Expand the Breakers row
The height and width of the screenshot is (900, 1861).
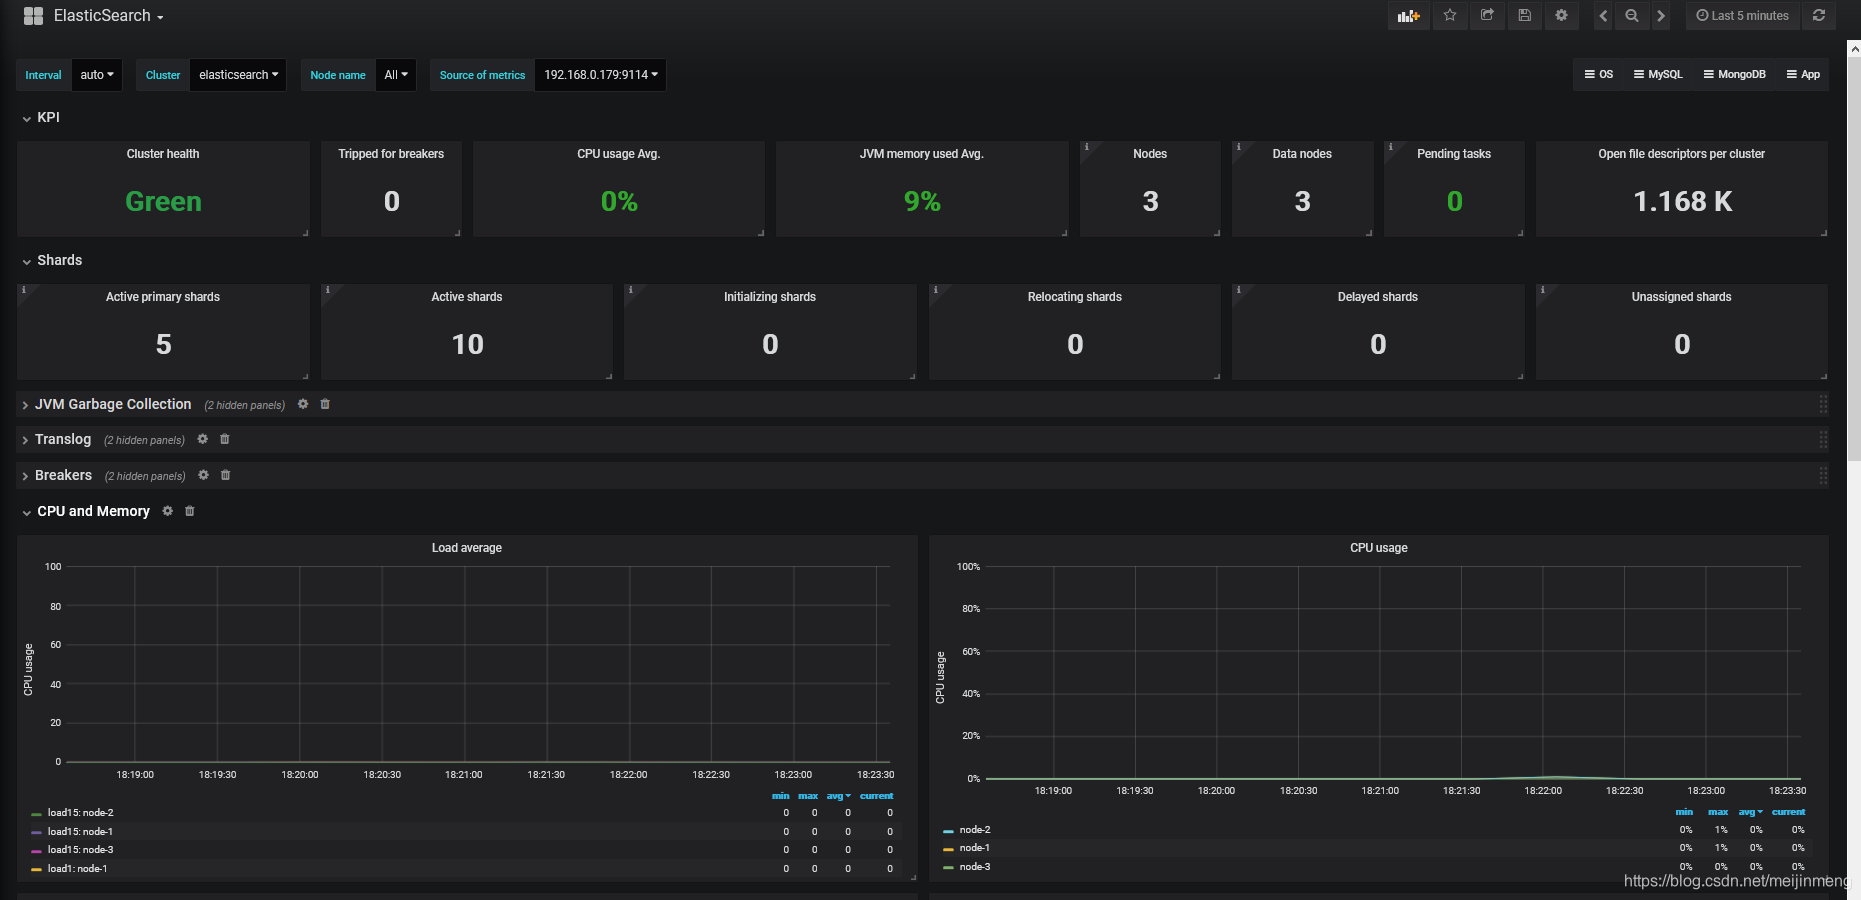[x=57, y=475]
